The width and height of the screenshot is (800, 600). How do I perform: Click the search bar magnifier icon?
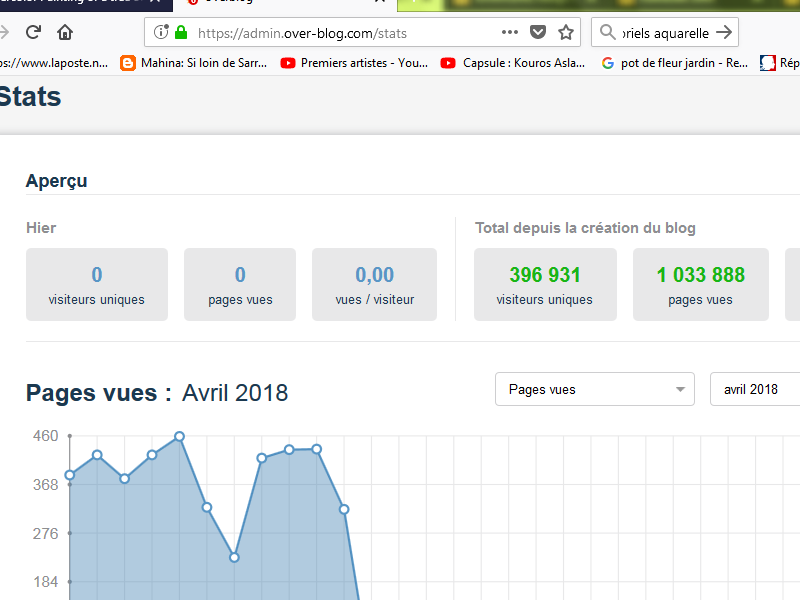tap(607, 33)
